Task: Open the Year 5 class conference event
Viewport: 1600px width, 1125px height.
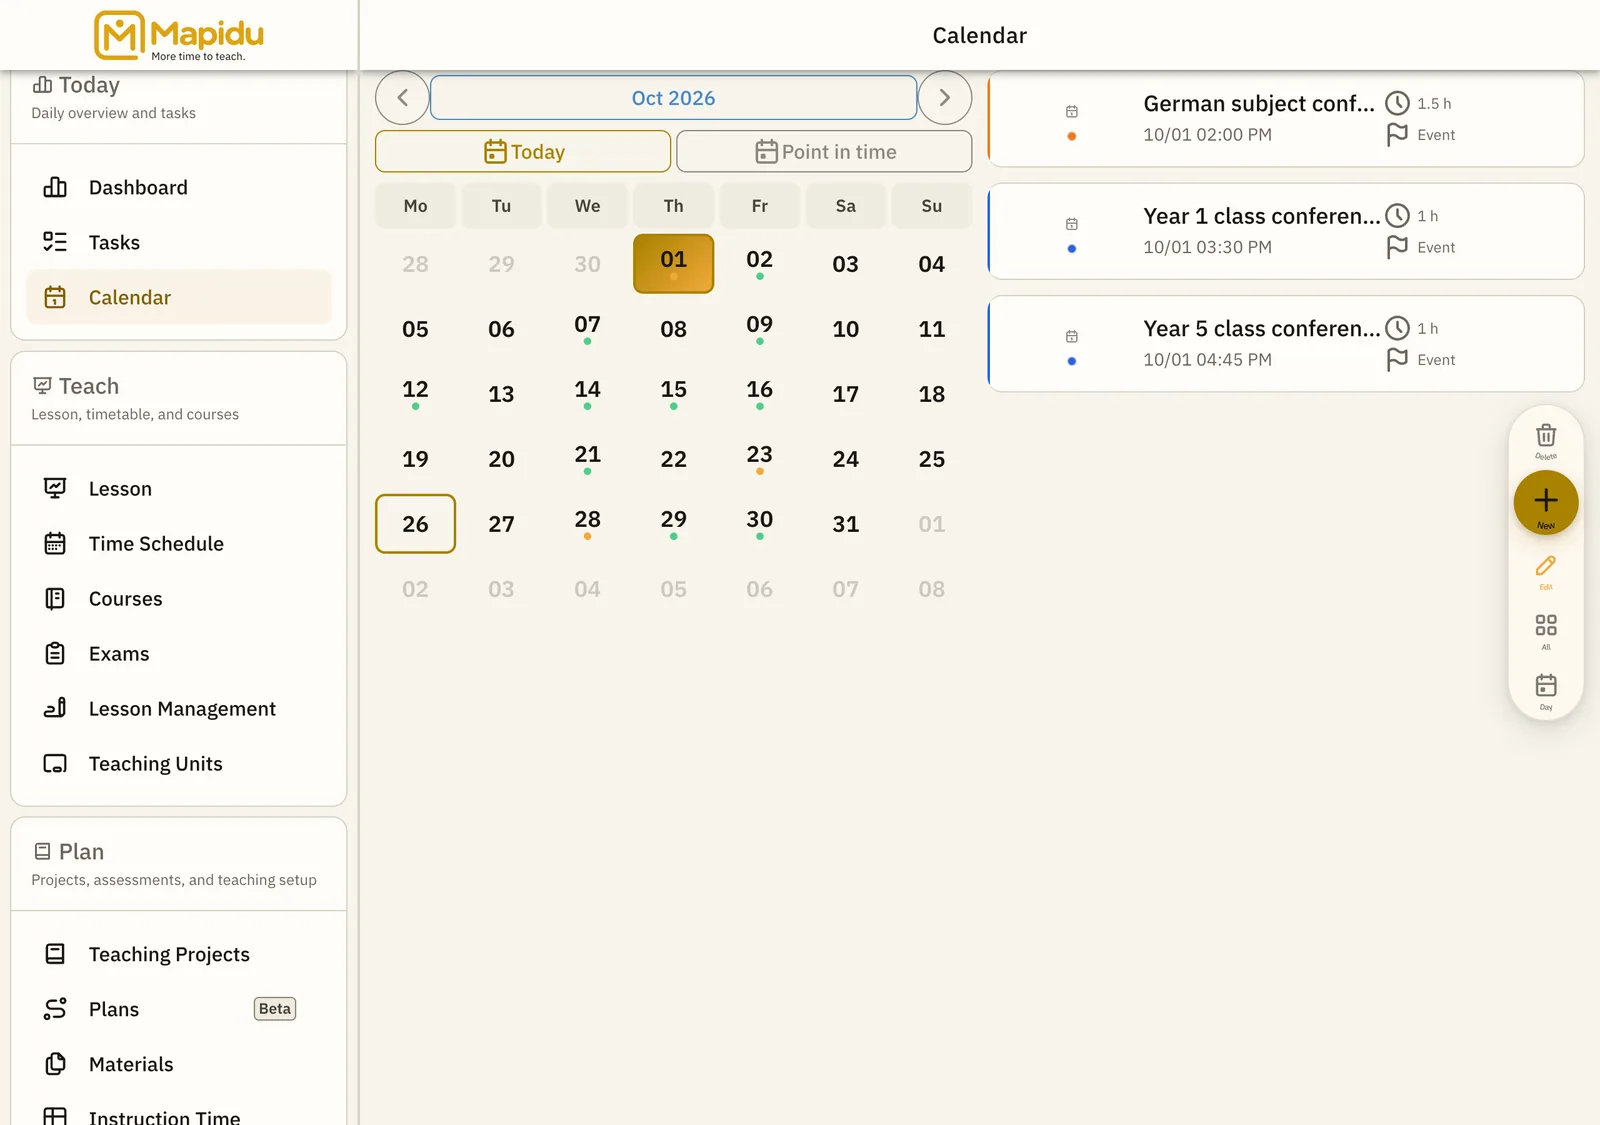Action: point(1286,344)
